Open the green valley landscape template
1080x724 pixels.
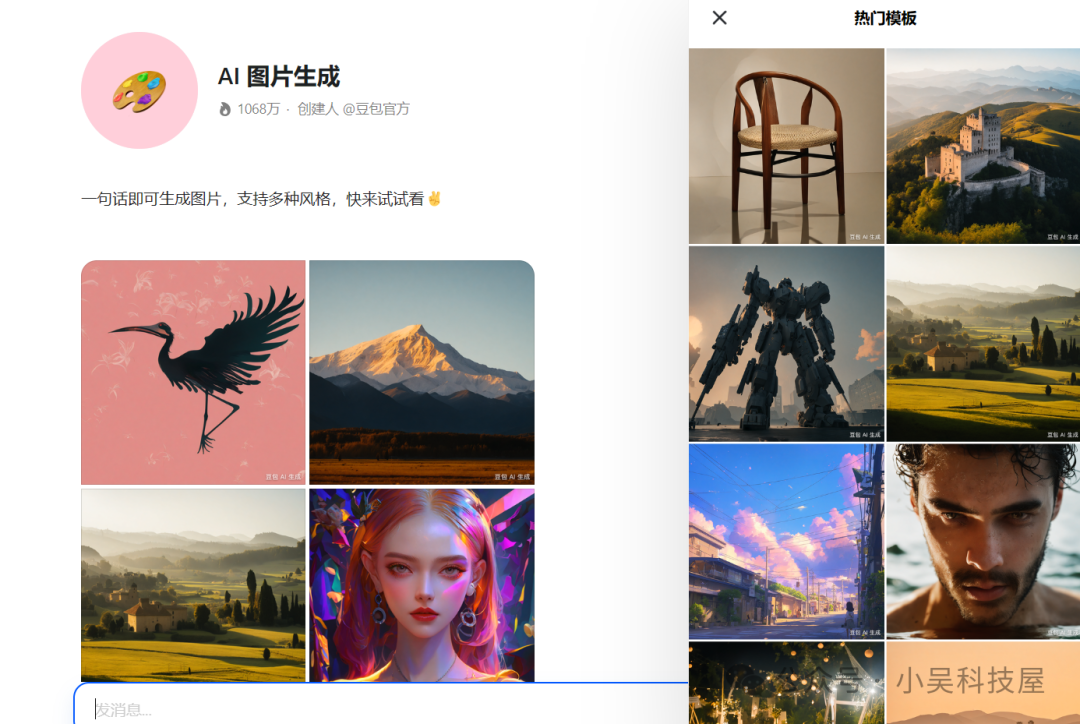[983, 344]
